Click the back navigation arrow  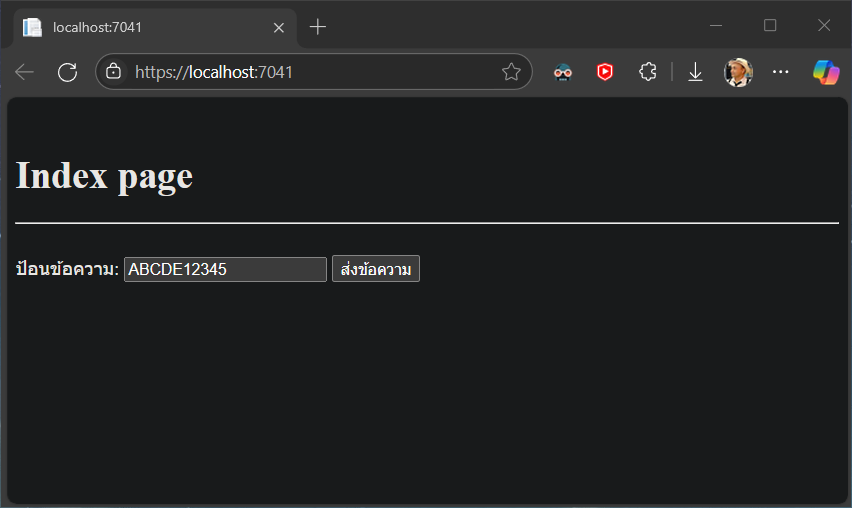25,72
